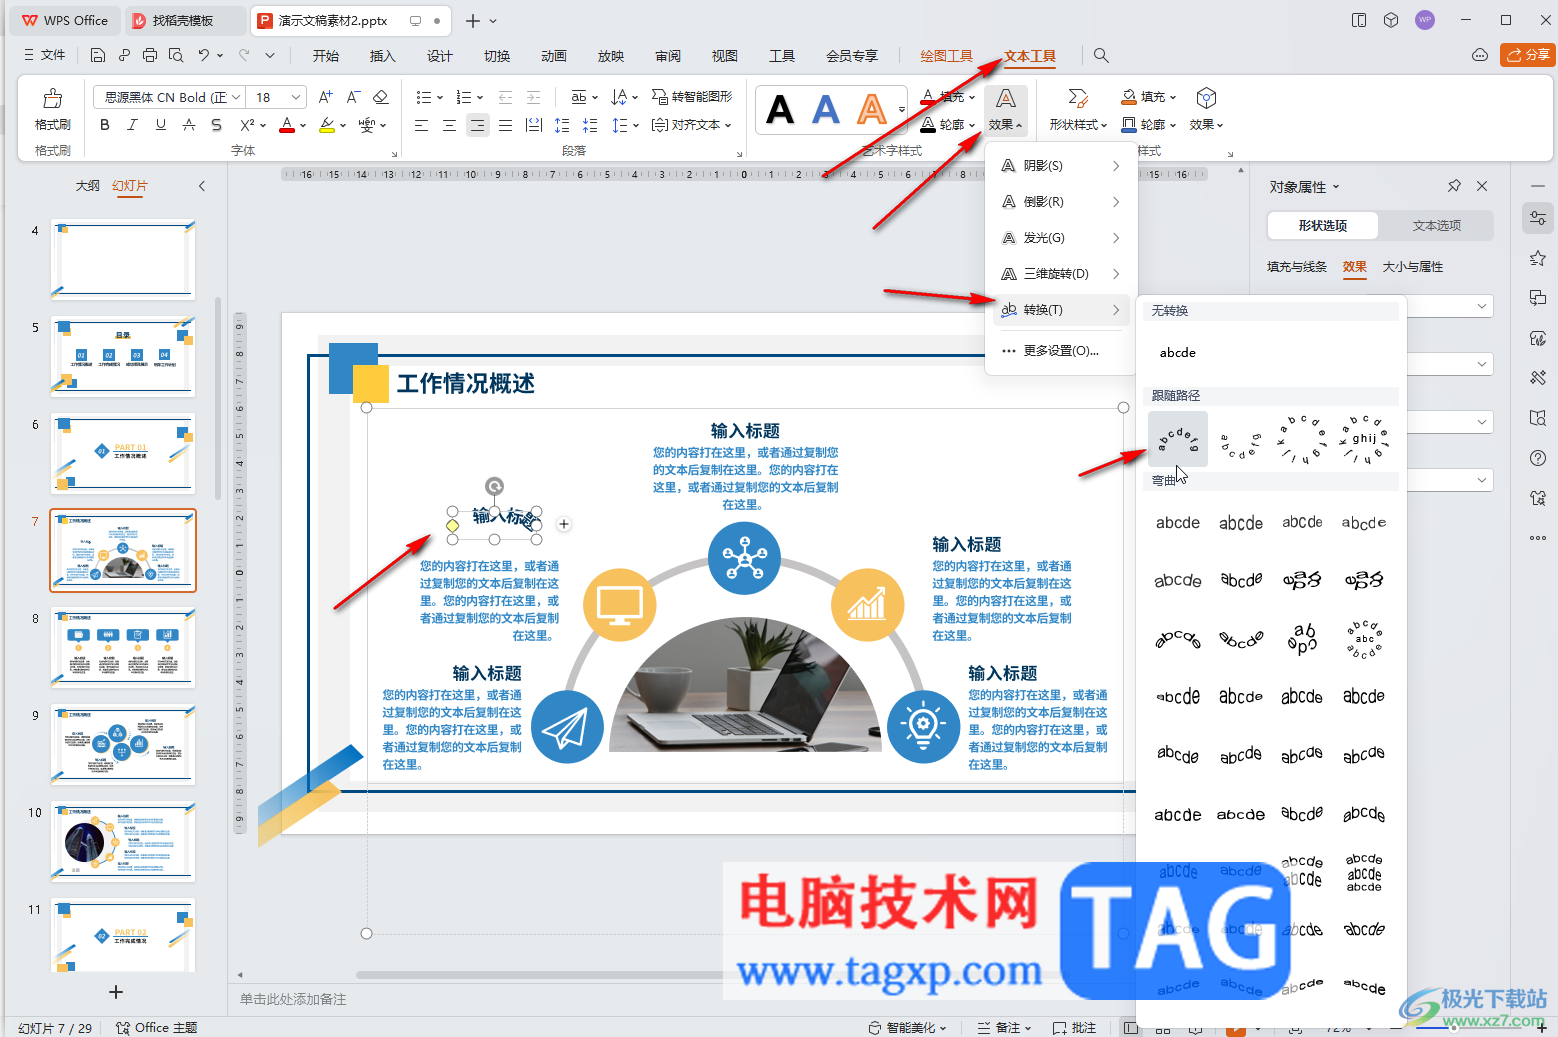Expand the line spacing dropdown
Screen dimensions: 1558x1037
click(x=636, y=126)
